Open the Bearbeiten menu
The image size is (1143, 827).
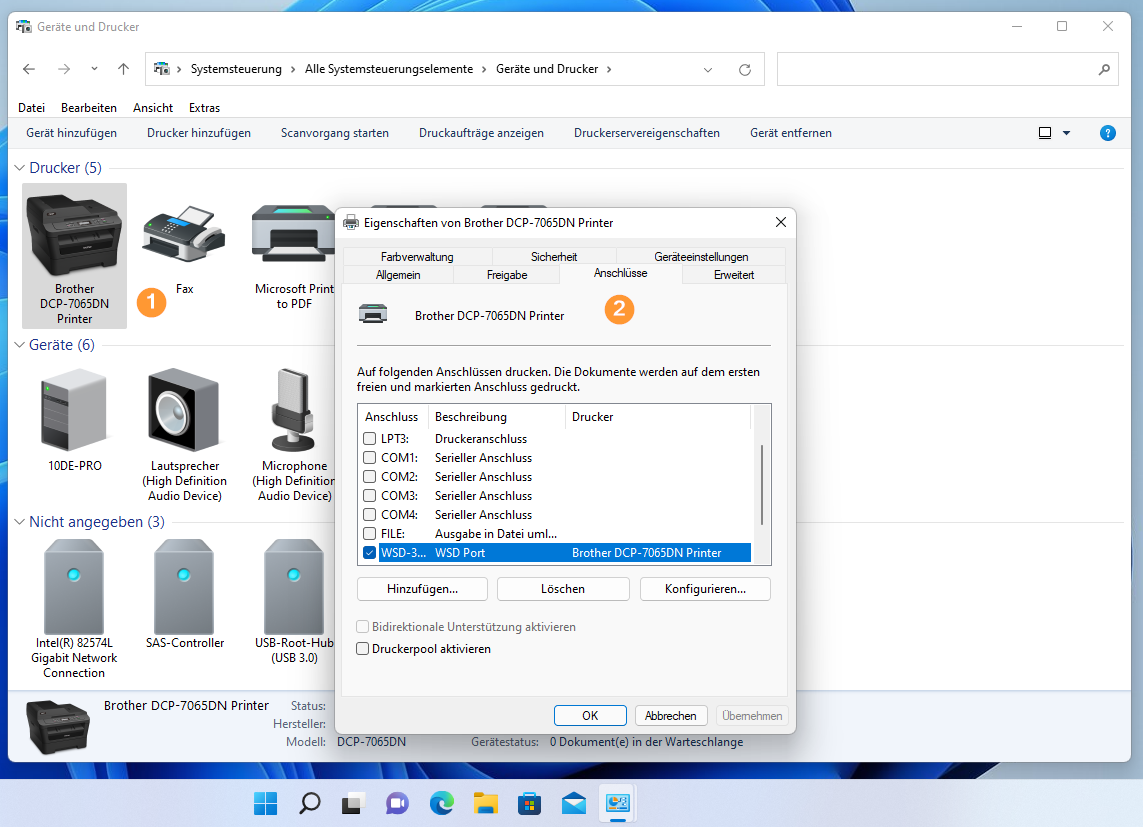tap(89, 108)
